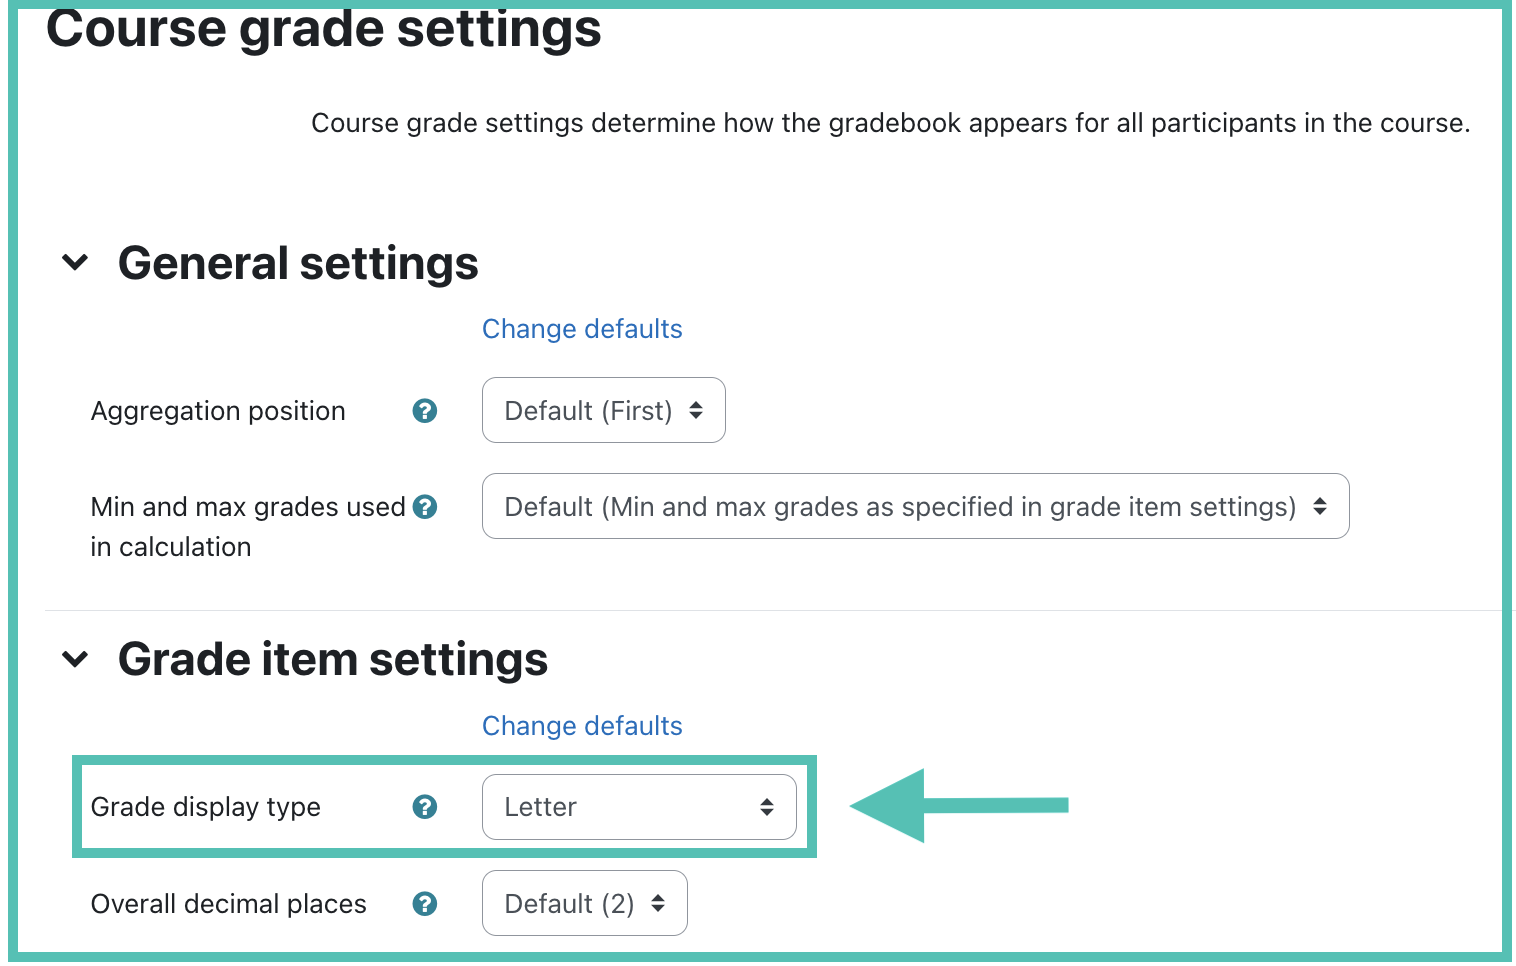Click the Grade item settings heading
This screenshot has width=1516, height=966.
click(333, 660)
